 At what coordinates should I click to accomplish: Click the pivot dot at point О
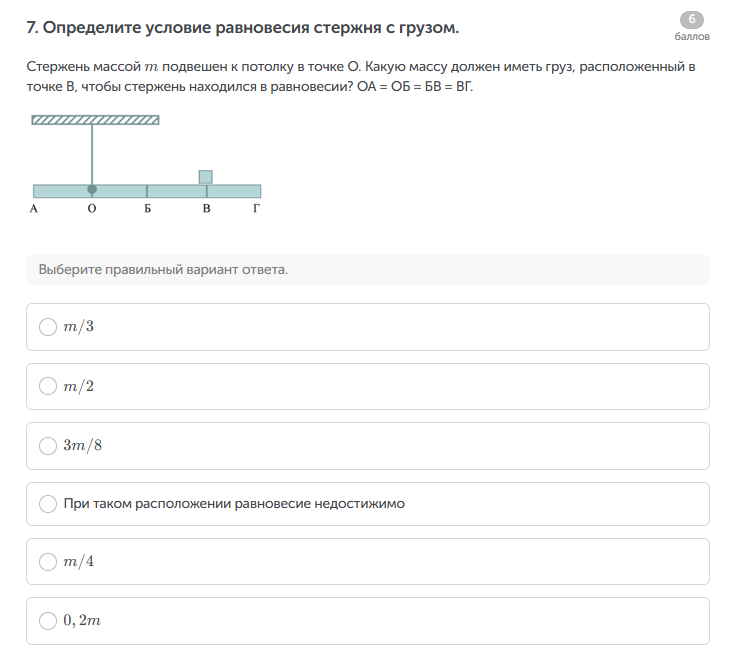[92, 189]
